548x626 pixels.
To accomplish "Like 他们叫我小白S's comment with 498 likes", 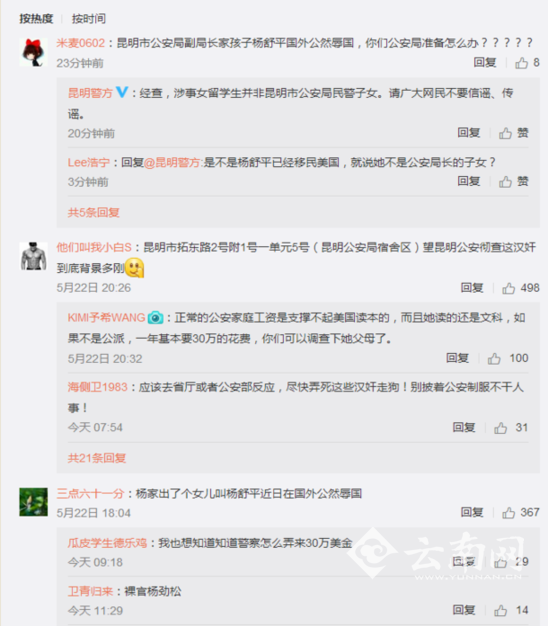I will (521, 288).
